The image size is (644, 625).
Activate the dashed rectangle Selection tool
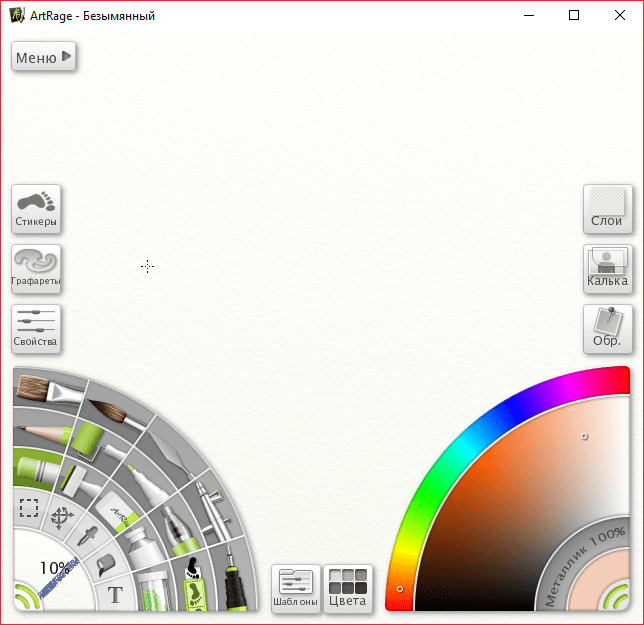coord(29,508)
